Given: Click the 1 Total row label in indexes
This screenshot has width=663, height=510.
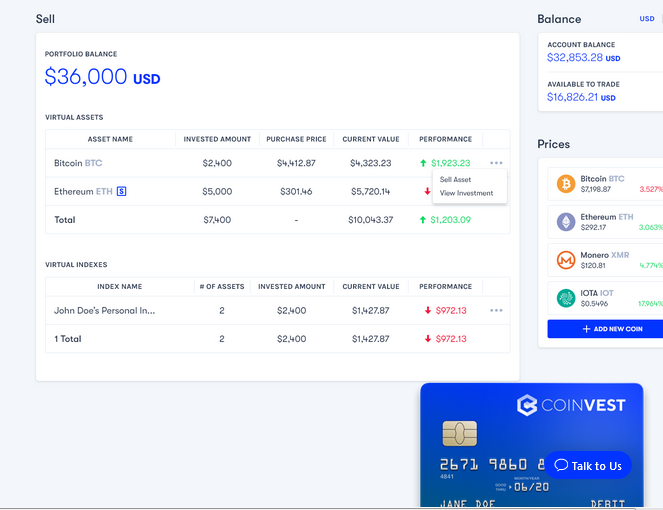Looking at the screenshot, I should pyautogui.click(x=68, y=339).
